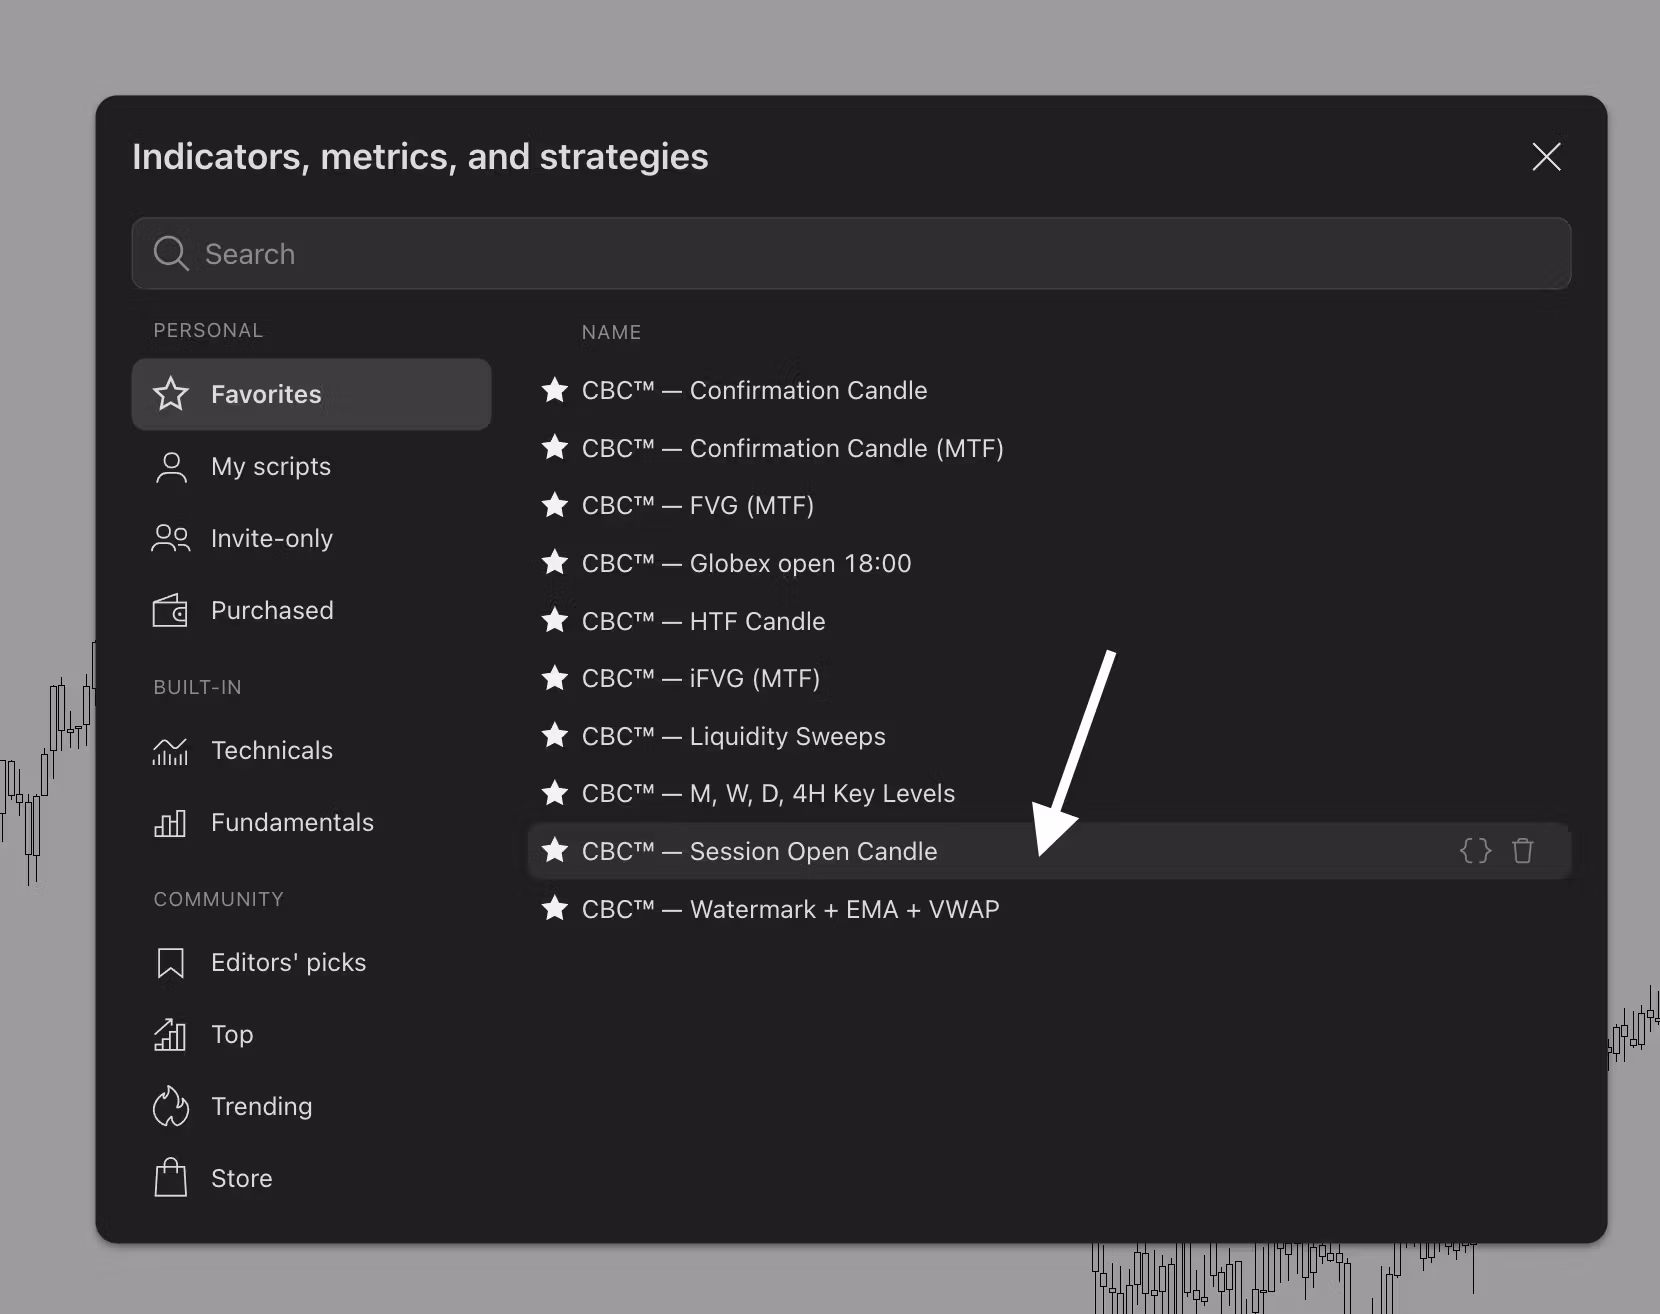Open Top community scripts

[x=231, y=1034]
